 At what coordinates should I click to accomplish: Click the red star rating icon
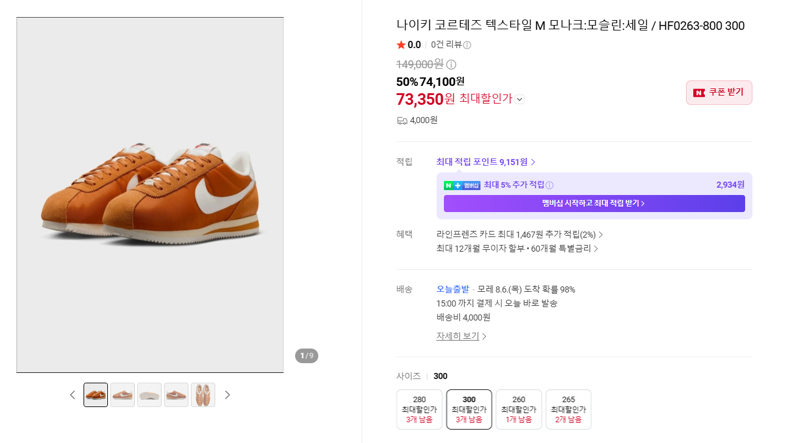tap(401, 45)
